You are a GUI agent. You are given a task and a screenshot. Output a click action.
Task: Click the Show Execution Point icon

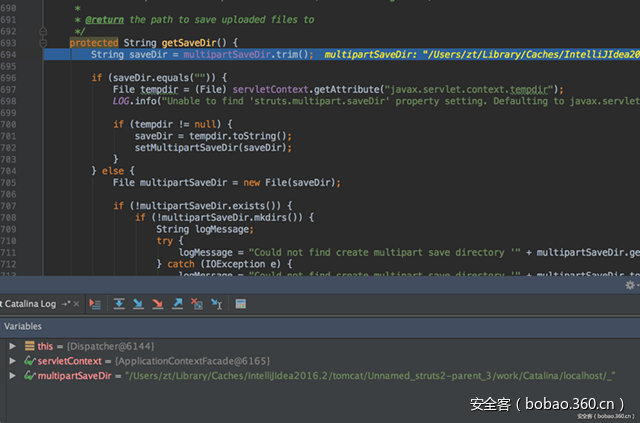95,303
